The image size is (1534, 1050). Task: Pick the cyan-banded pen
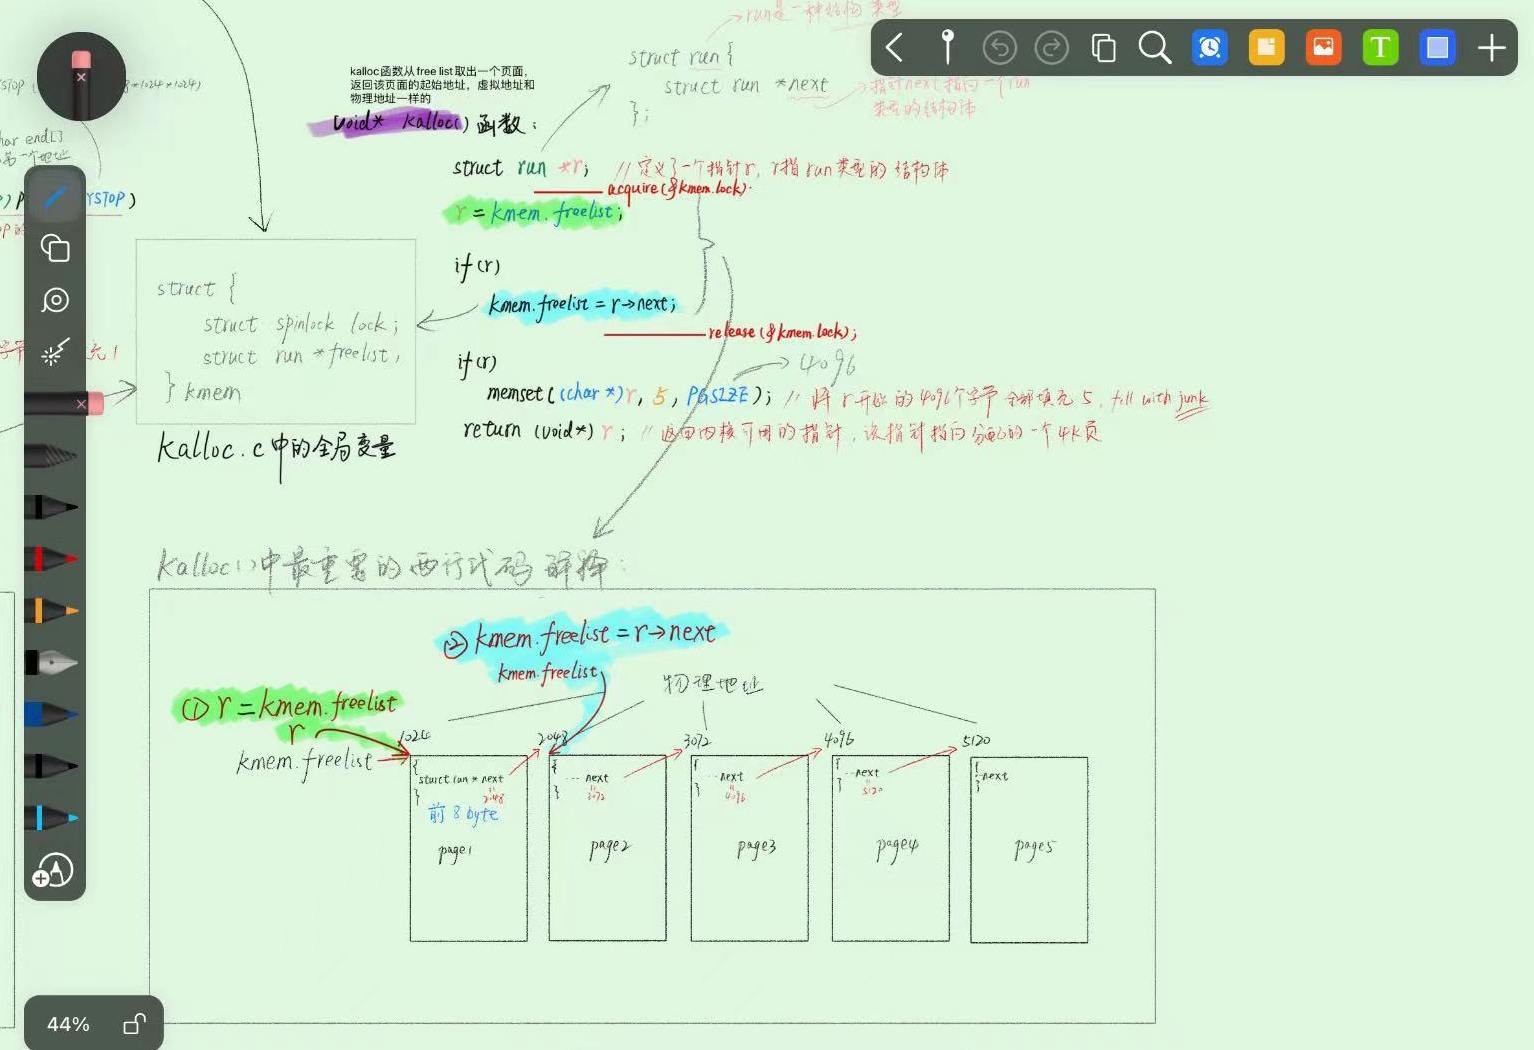pos(51,818)
